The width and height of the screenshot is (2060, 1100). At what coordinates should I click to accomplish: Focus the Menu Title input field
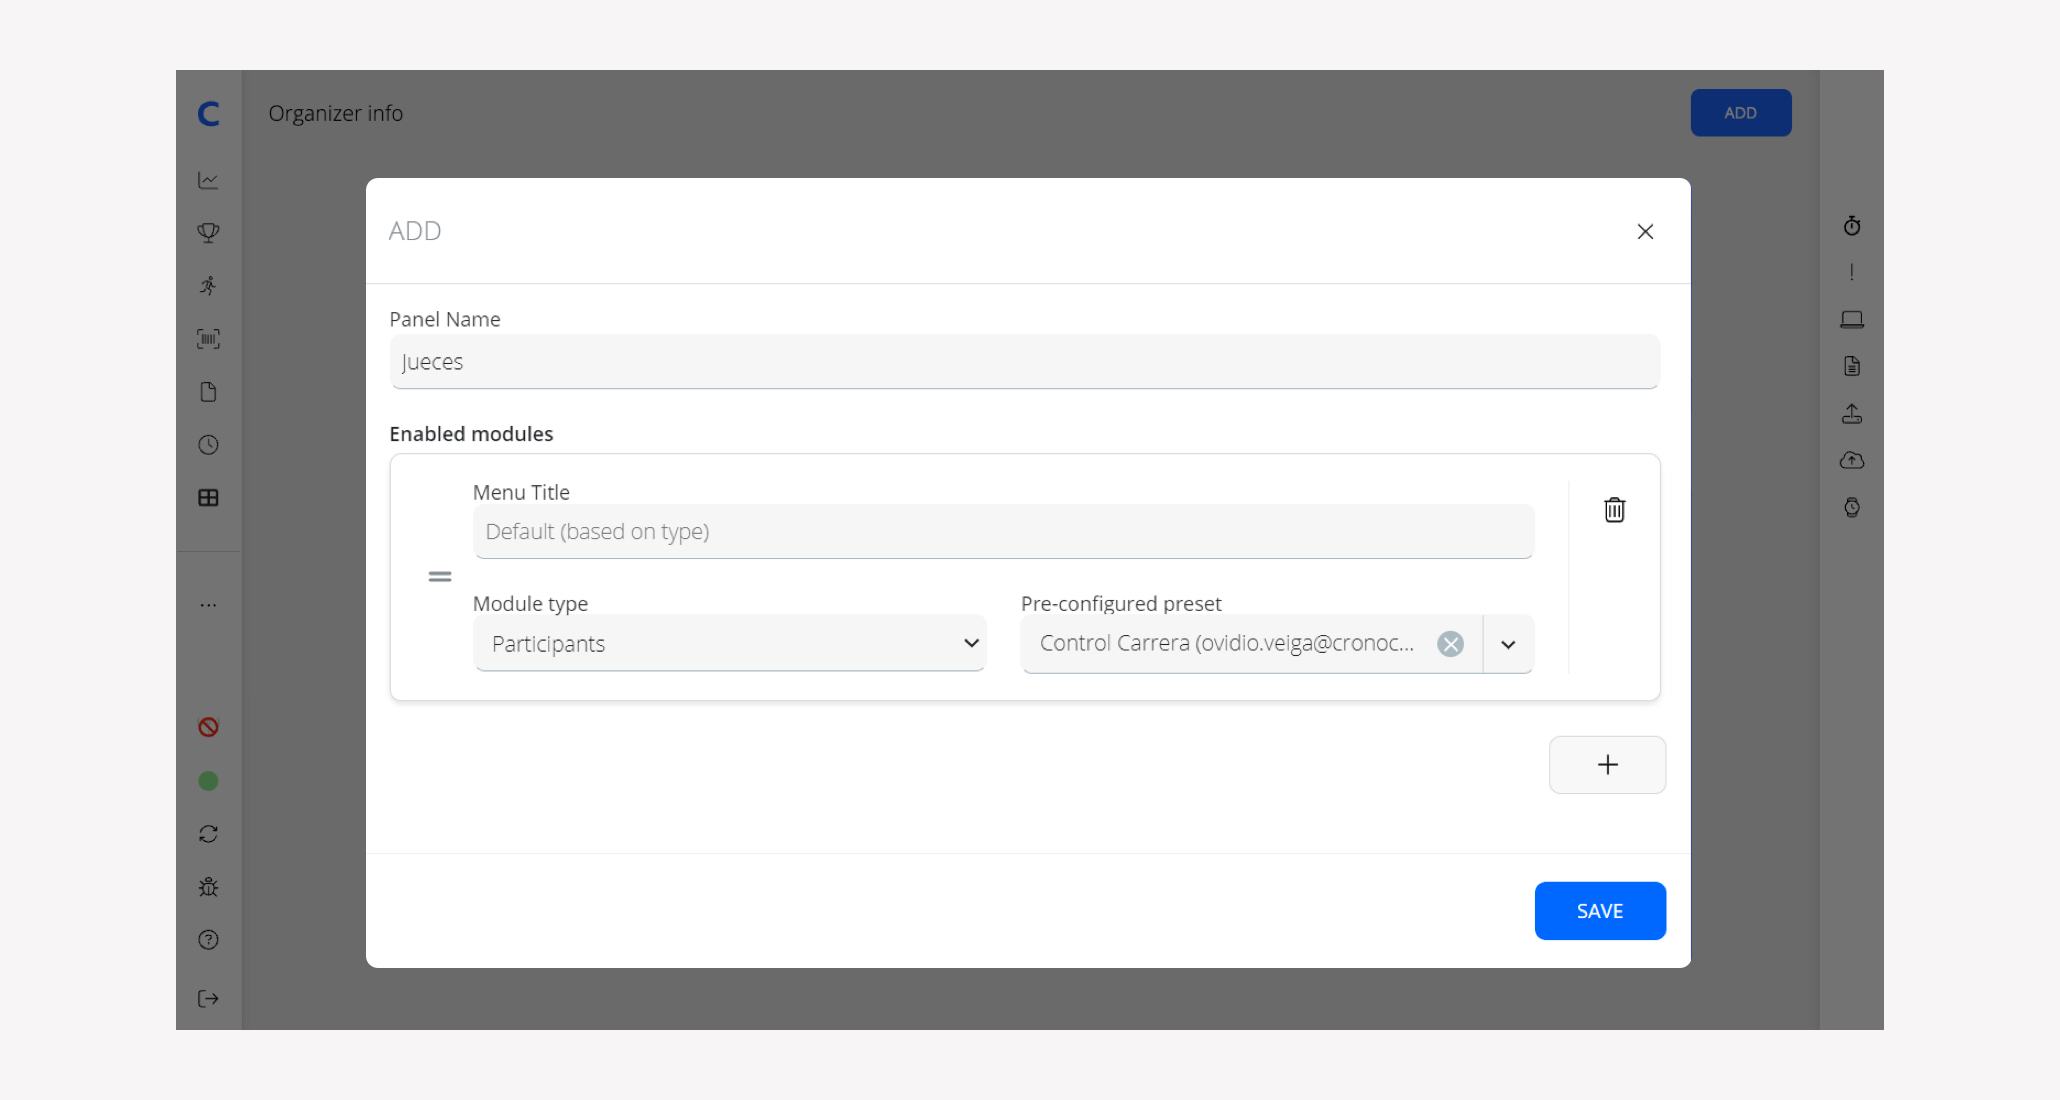click(x=1002, y=532)
